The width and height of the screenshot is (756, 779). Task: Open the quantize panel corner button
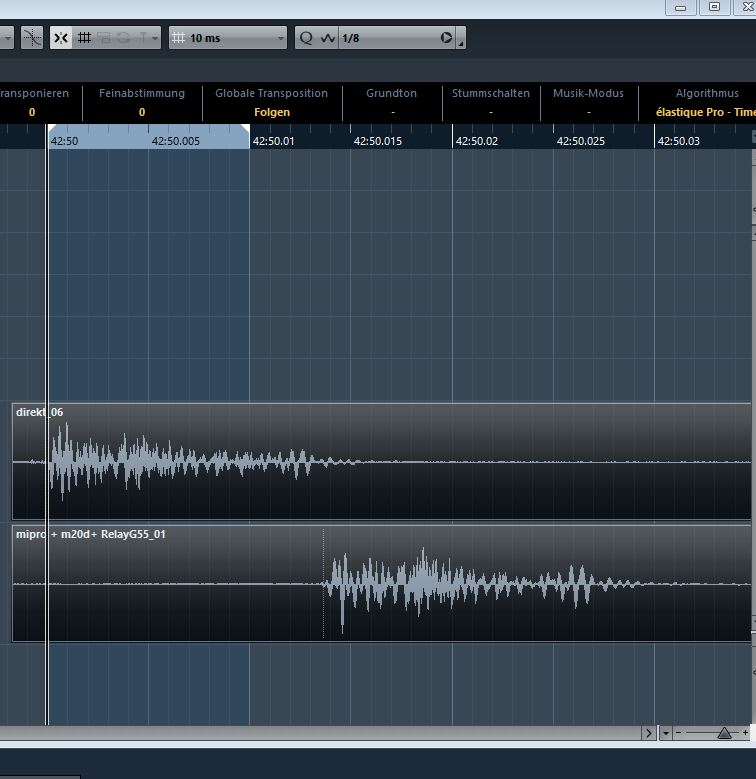461,38
